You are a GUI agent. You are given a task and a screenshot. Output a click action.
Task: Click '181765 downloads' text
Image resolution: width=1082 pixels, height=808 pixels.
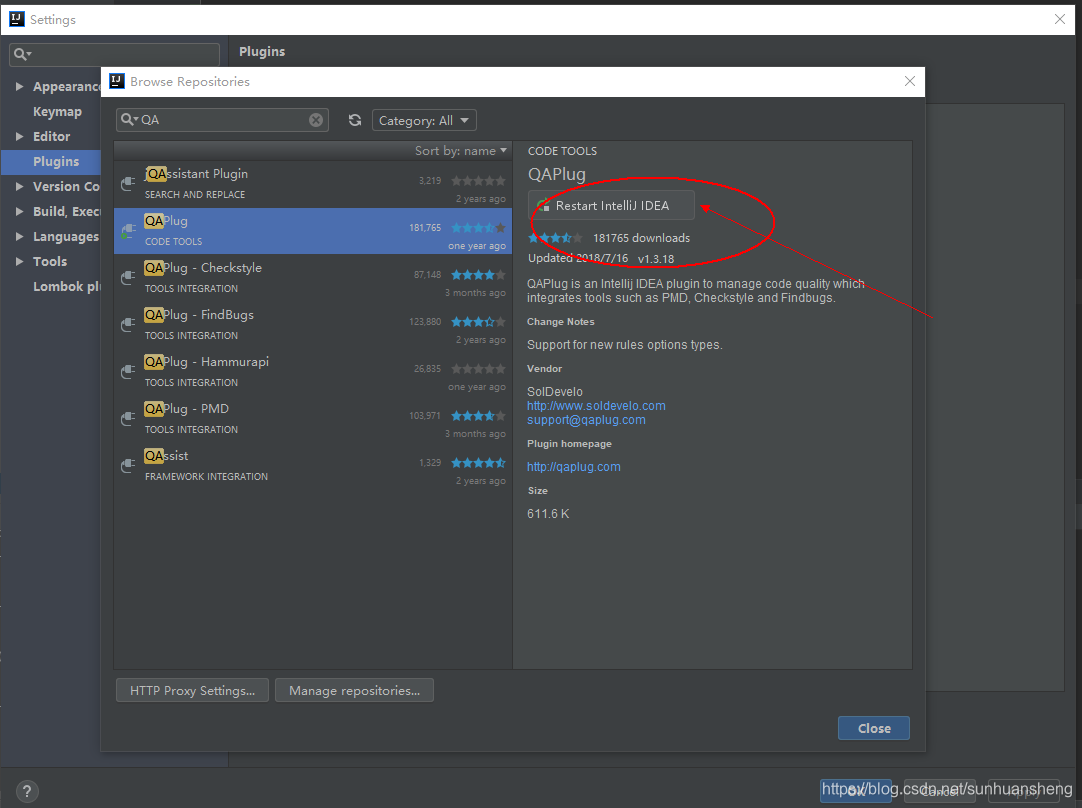coord(641,238)
